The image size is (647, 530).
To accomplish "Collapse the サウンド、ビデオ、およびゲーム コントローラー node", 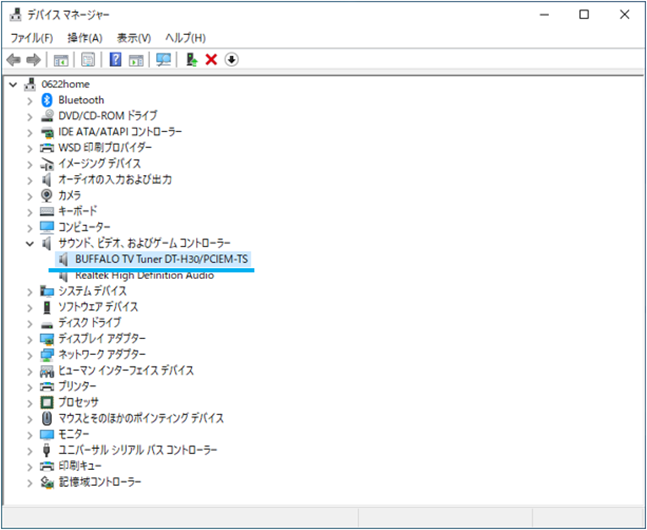I will 30,243.
